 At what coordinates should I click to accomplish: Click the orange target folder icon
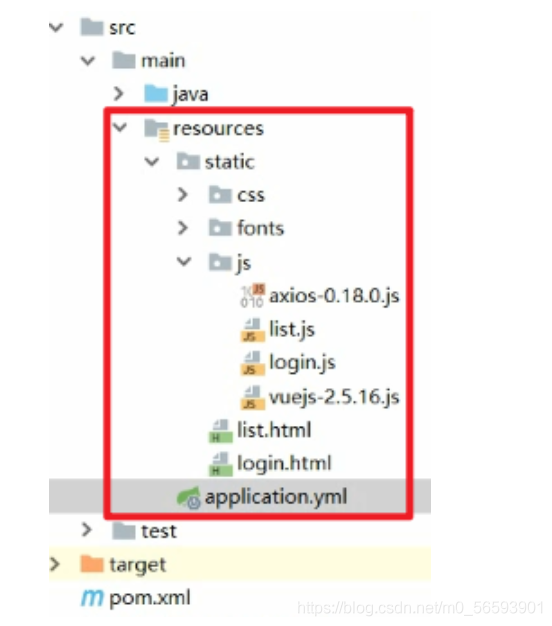pos(92,564)
